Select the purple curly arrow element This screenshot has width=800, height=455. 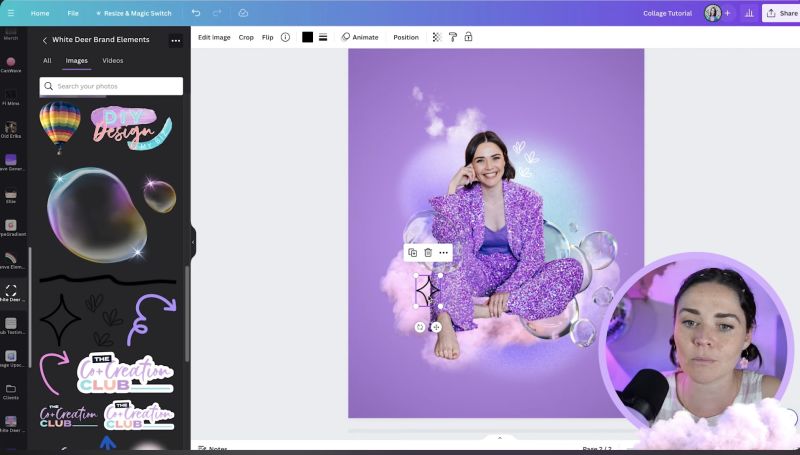coord(152,319)
